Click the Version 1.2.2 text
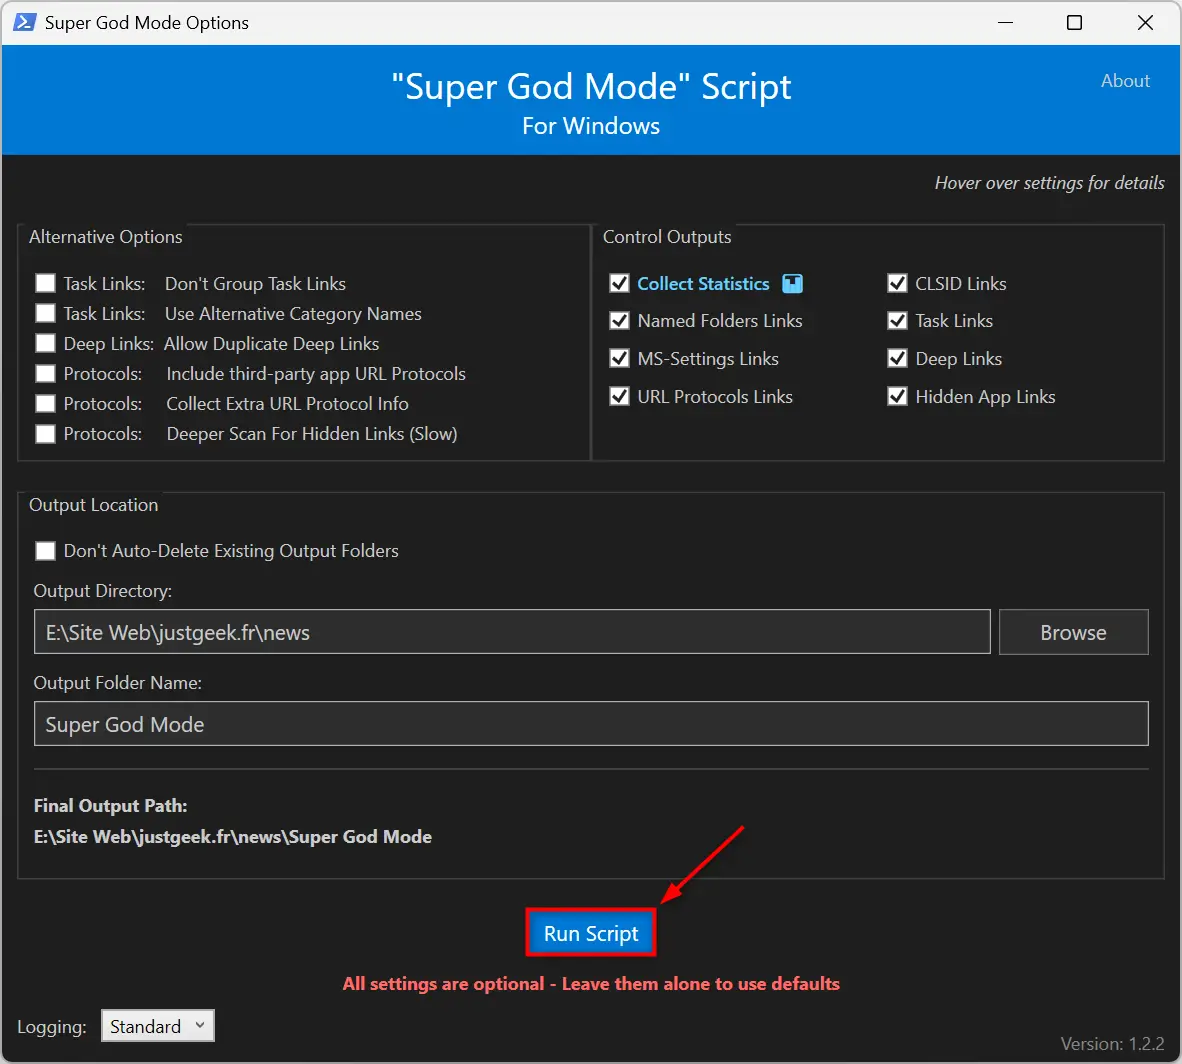The width and height of the screenshot is (1182, 1064). point(1113,1044)
